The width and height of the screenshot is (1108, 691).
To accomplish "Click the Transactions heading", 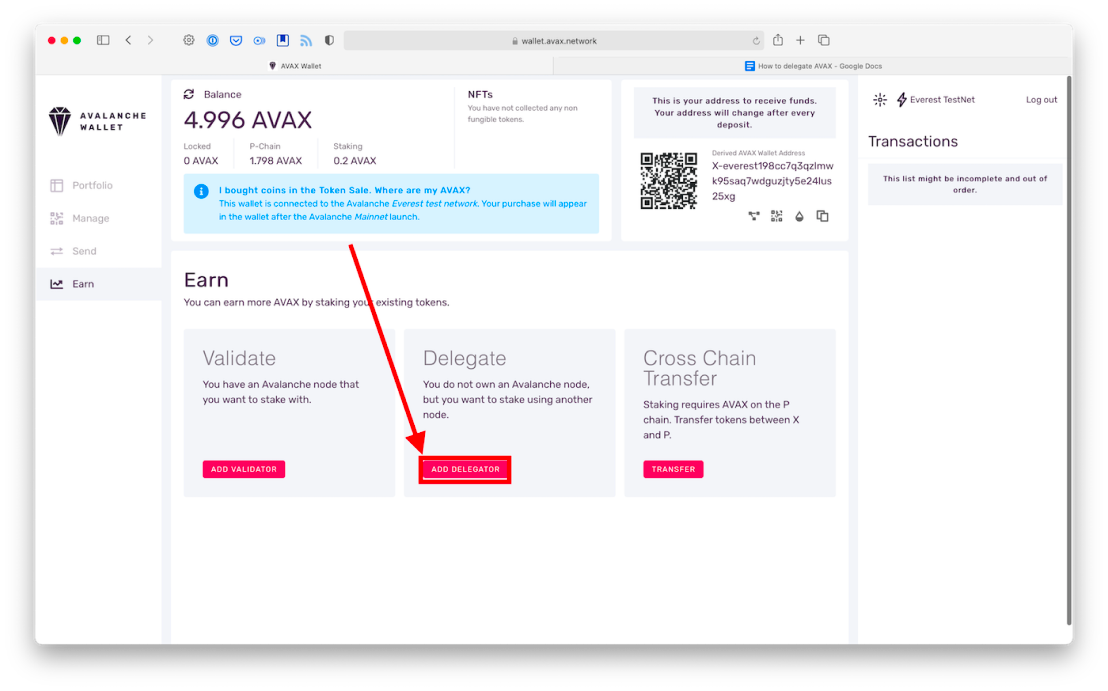I will (x=913, y=141).
